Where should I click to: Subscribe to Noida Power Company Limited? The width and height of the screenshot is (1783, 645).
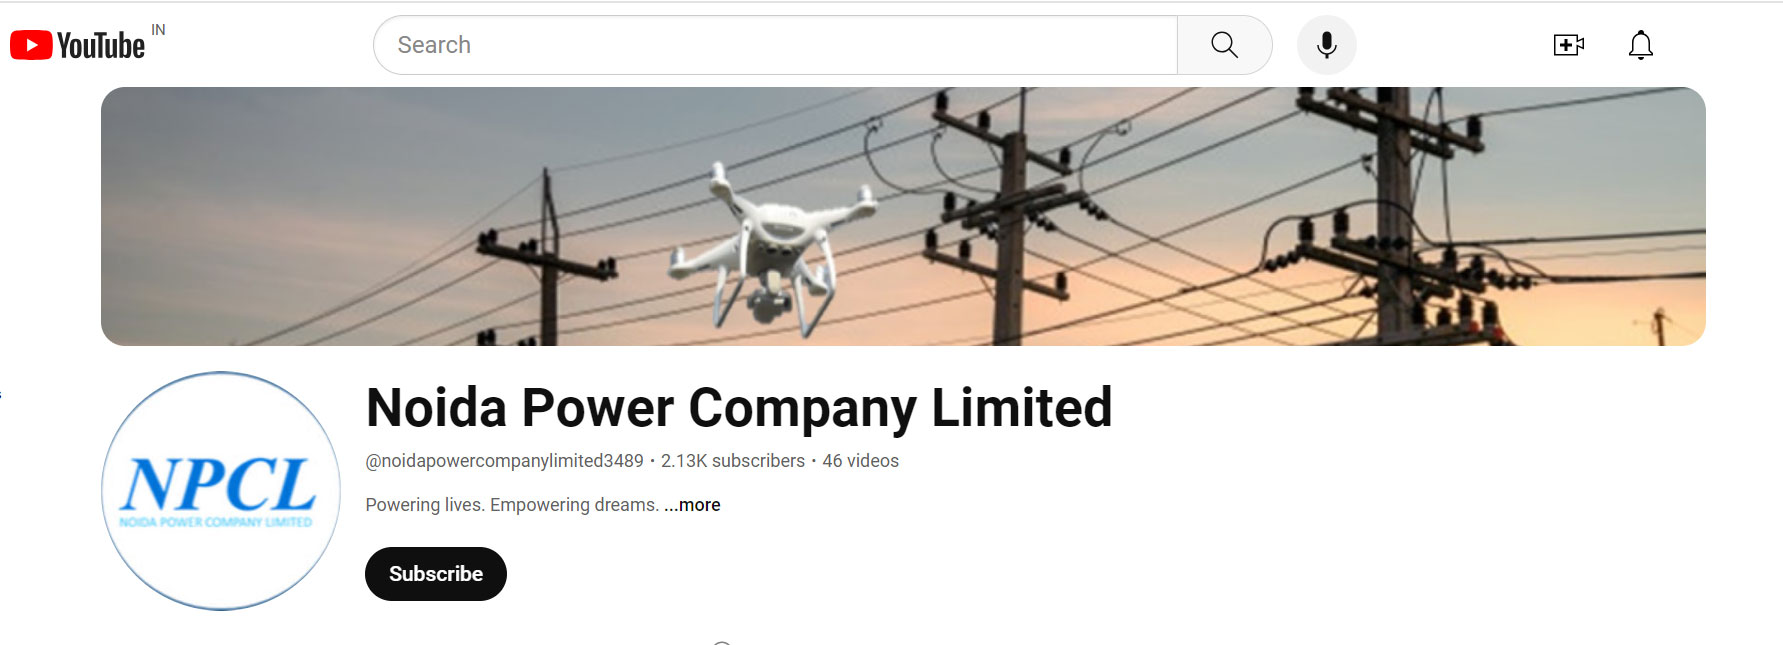coord(436,574)
